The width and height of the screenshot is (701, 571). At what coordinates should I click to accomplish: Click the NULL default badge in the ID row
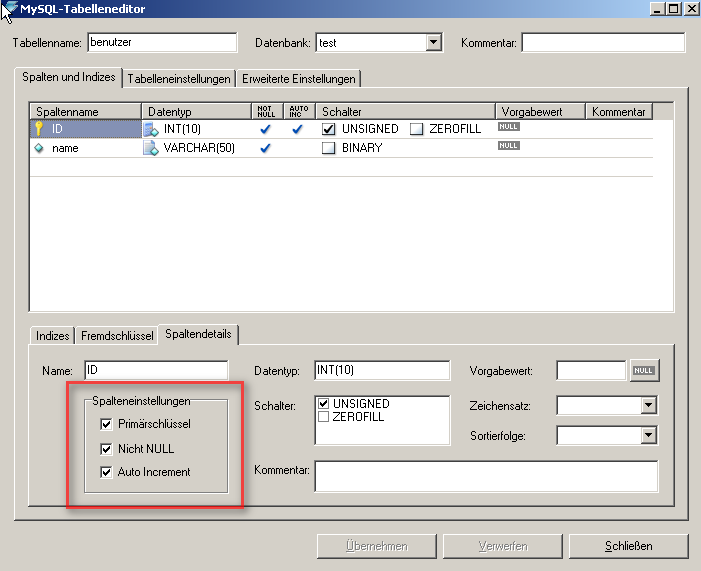coord(509,127)
